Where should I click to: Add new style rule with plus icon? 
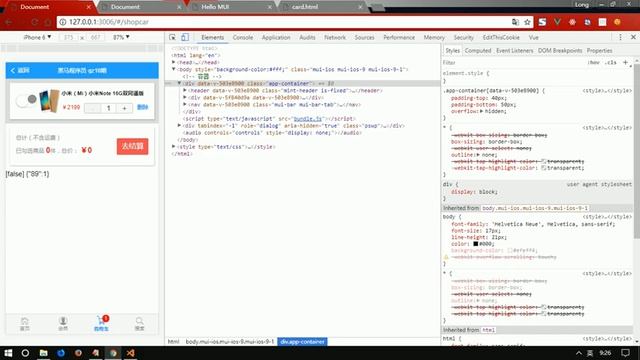pyautogui.click(x=625, y=62)
